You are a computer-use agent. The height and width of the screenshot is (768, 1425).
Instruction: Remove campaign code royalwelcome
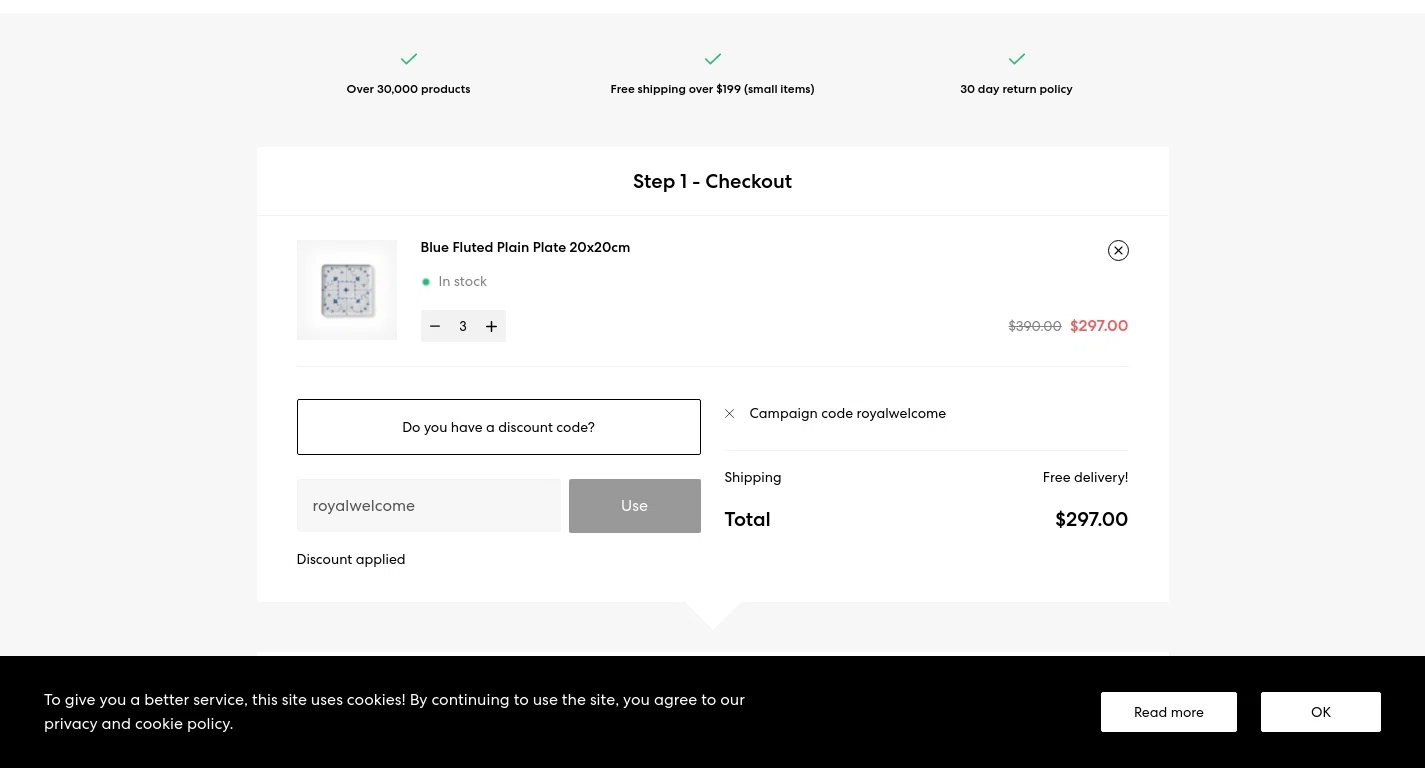pos(730,414)
